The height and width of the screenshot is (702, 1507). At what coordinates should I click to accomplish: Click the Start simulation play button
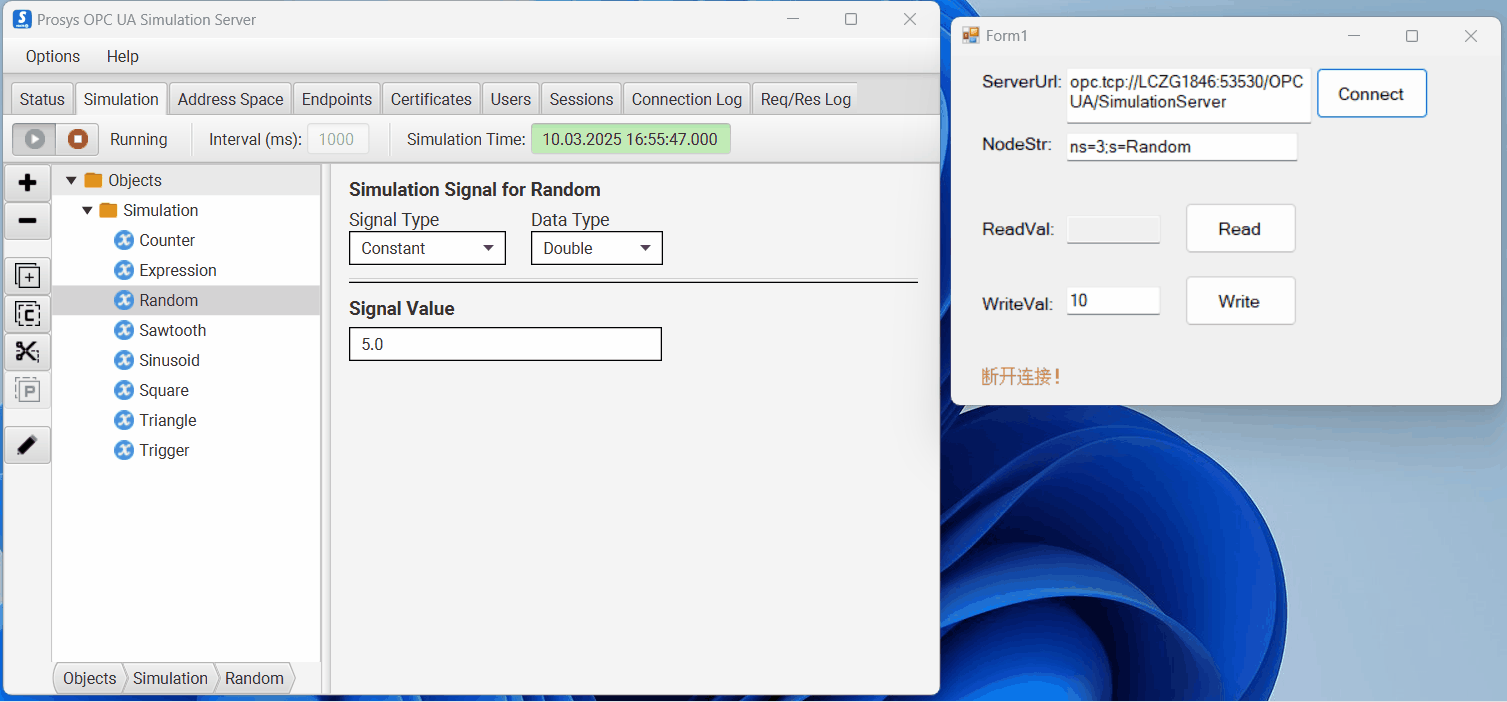pyautogui.click(x=34, y=139)
